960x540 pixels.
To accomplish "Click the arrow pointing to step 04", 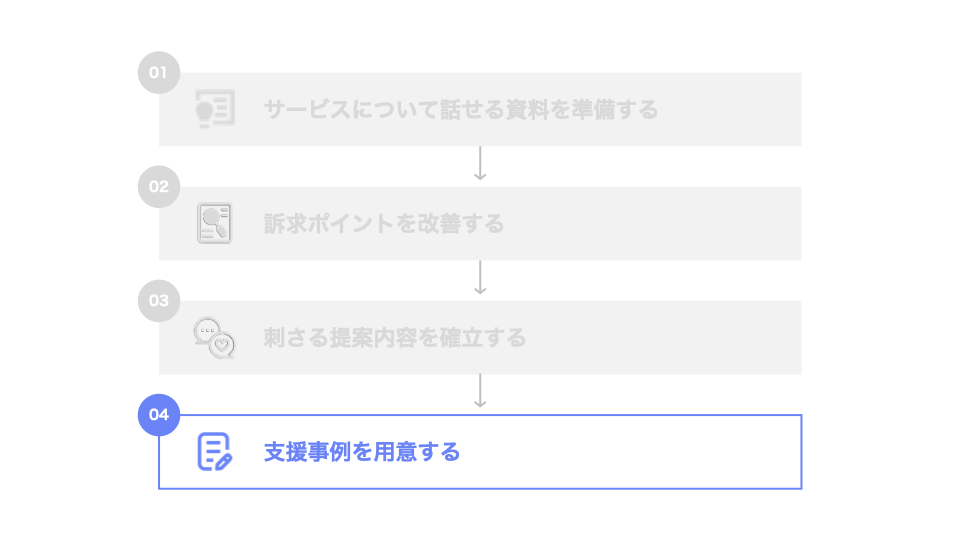I will click(480, 393).
